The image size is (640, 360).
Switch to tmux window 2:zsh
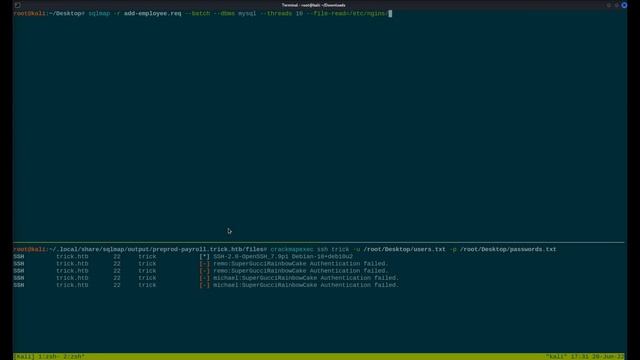pos(73,357)
